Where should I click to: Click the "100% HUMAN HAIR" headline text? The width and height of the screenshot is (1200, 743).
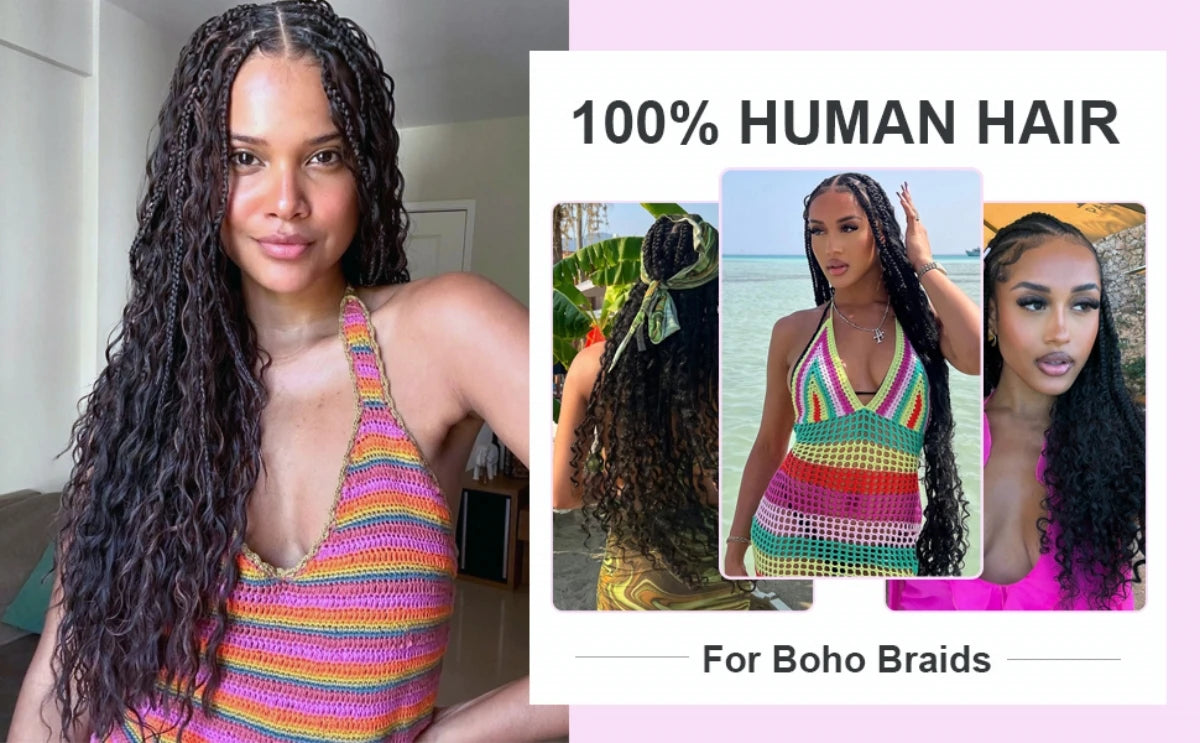tap(846, 124)
